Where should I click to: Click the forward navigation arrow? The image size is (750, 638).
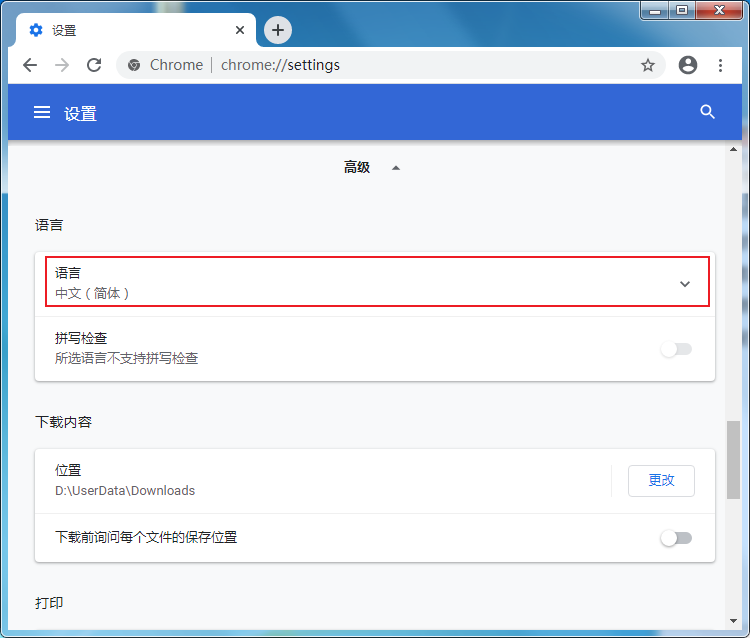click(x=62, y=65)
